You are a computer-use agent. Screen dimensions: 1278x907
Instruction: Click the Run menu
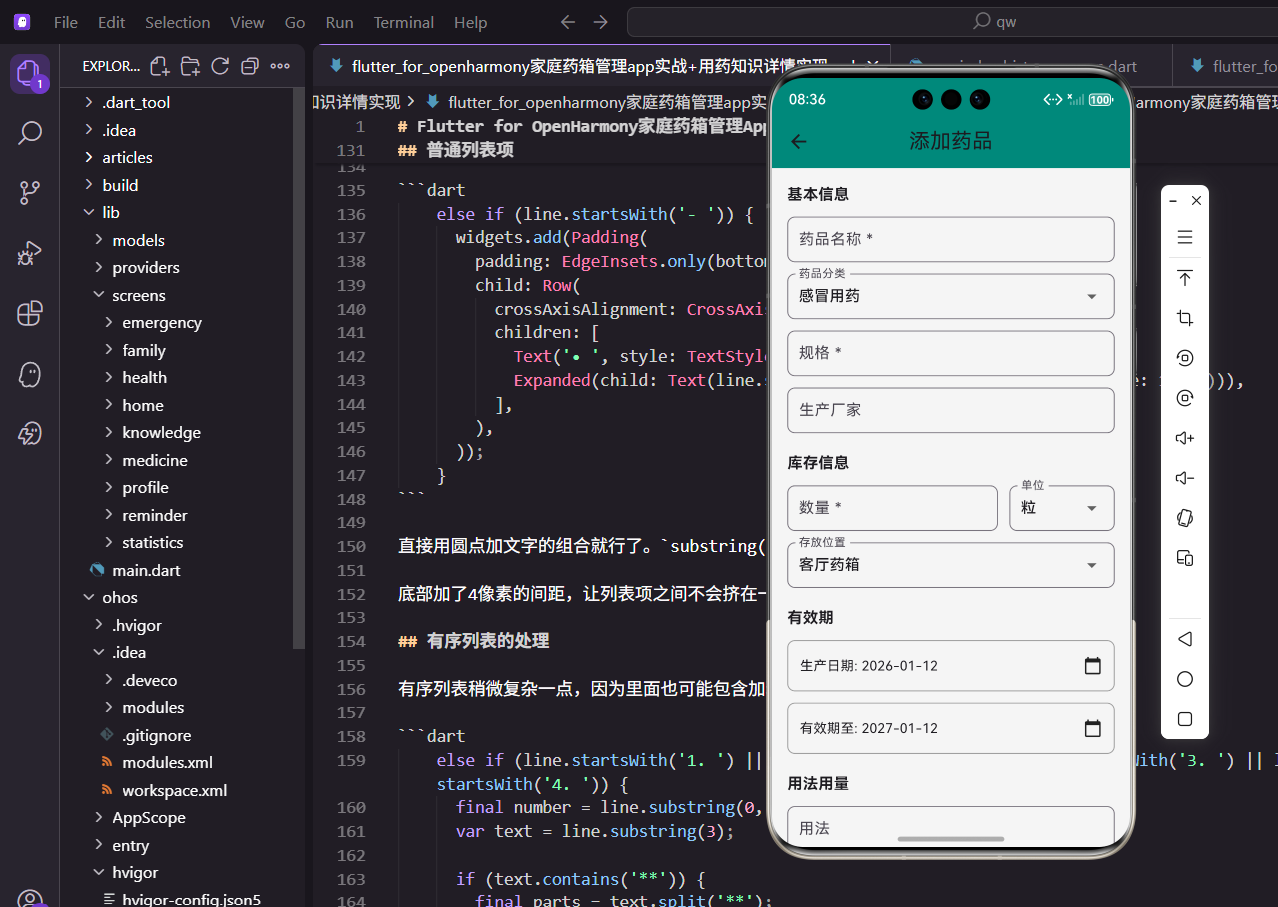[339, 22]
